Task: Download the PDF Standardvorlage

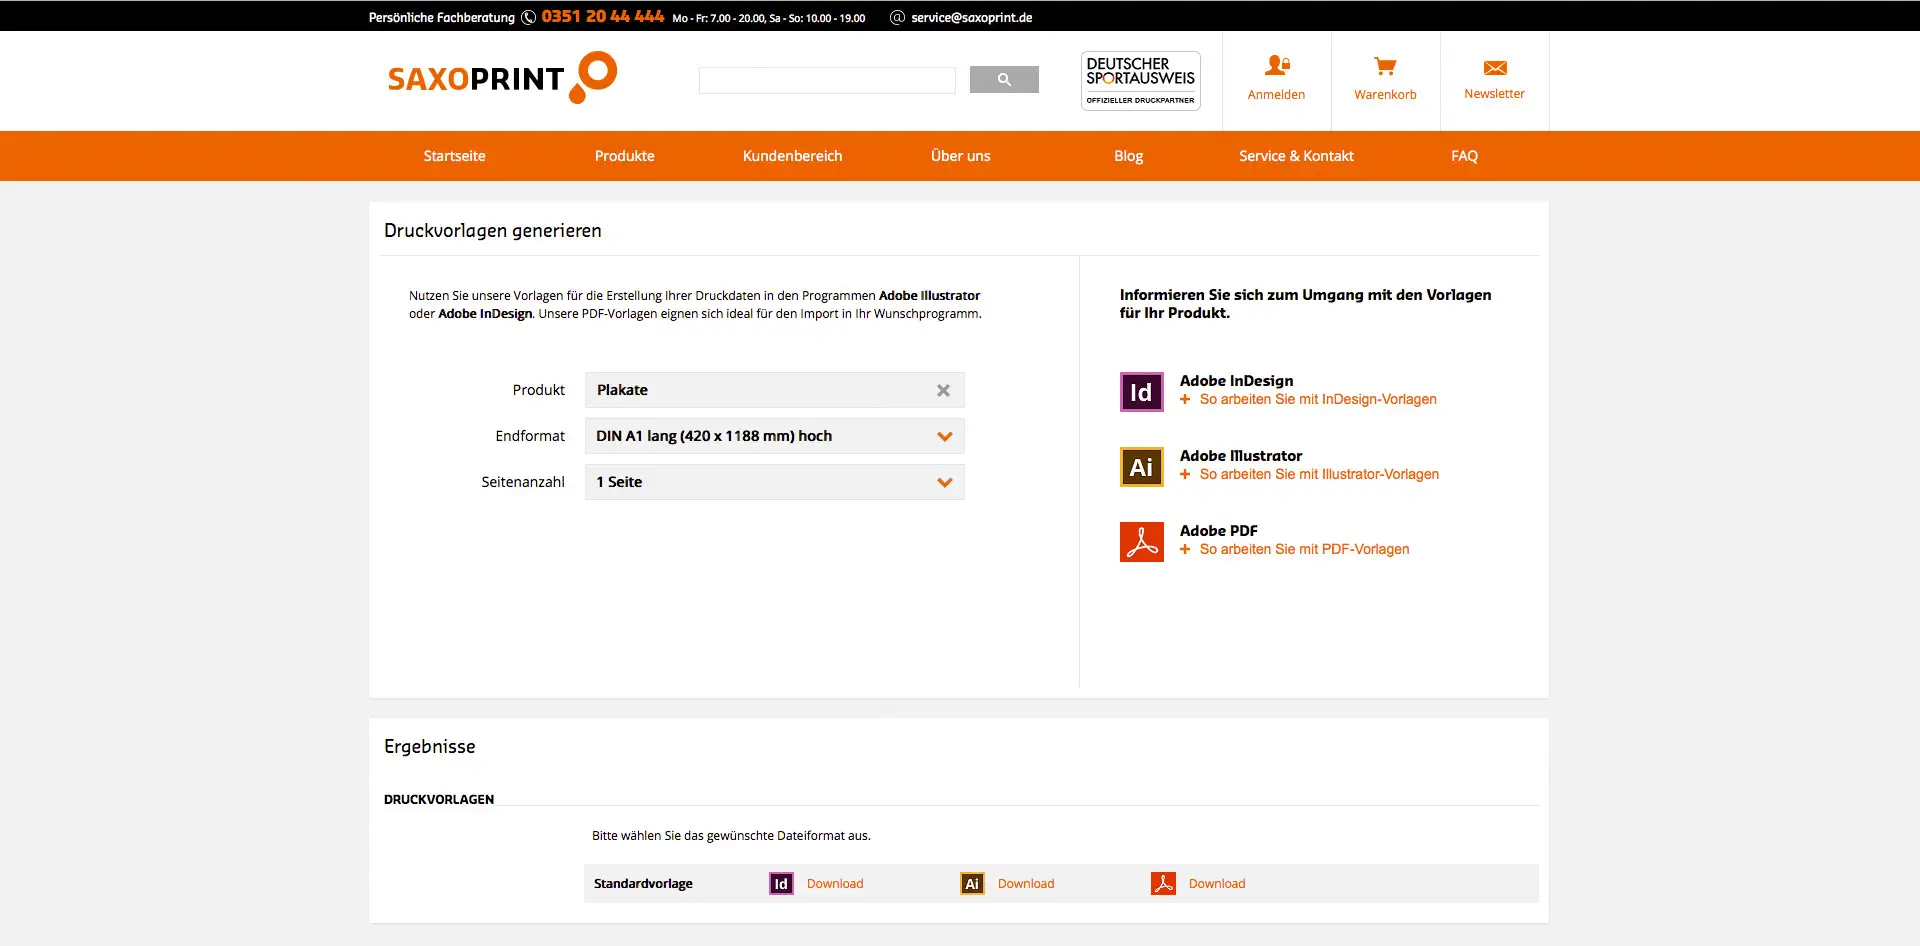Action: coord(1216,884)
